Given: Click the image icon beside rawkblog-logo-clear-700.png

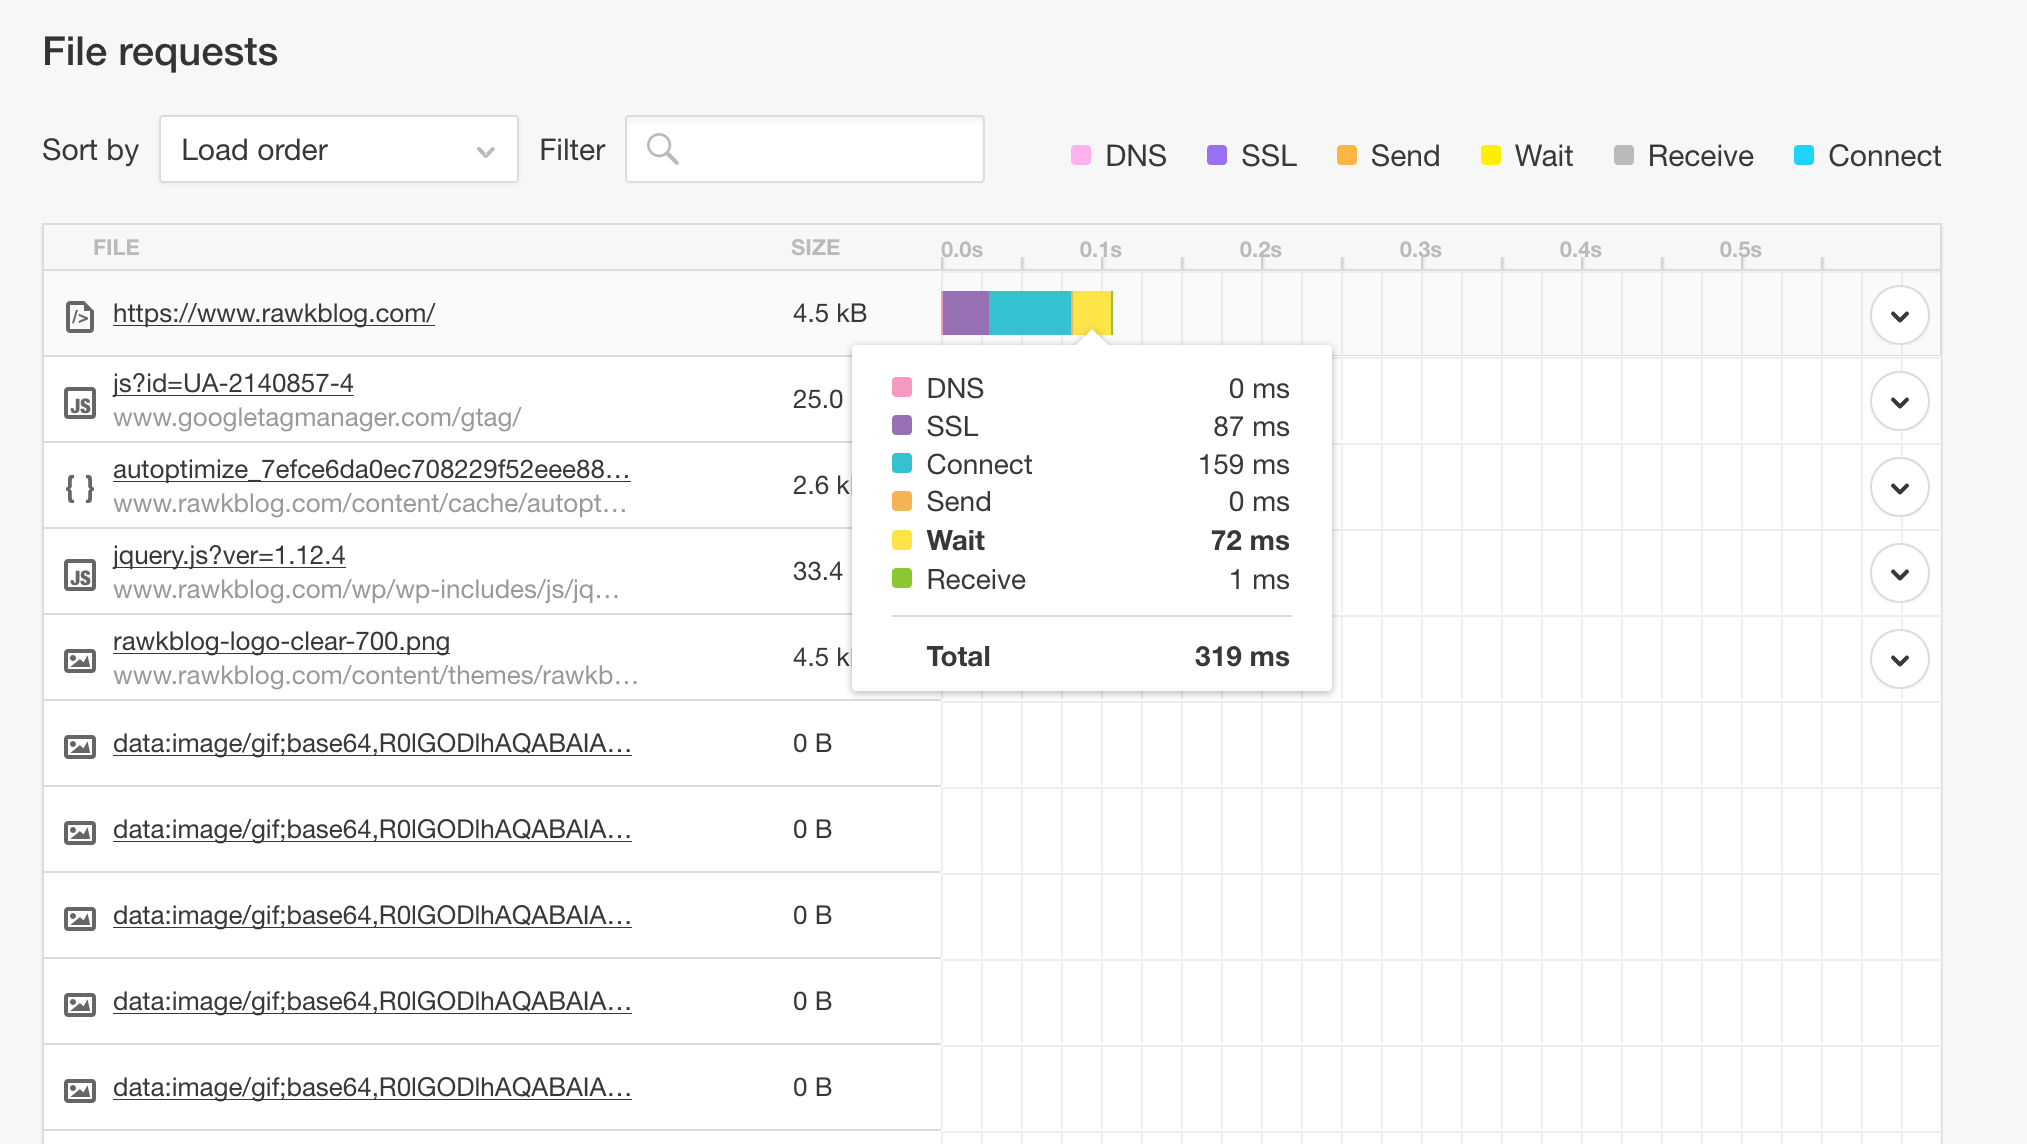Looking at the screenshot, I should [80, 660].
